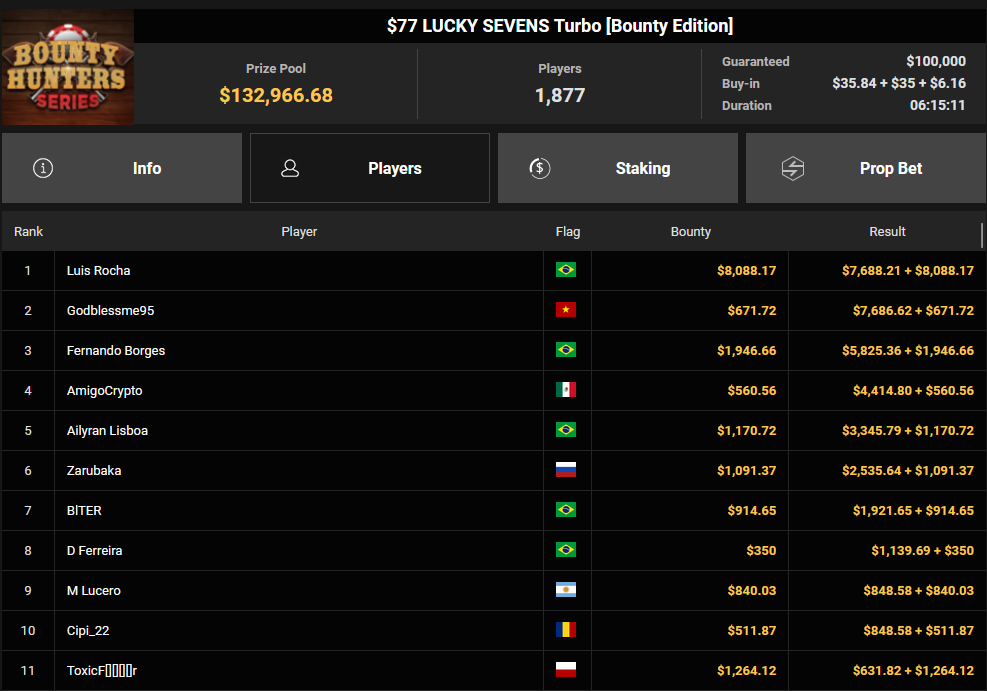Click the $671.72 bounty value
987x691 pixels.
click(752, 310)
